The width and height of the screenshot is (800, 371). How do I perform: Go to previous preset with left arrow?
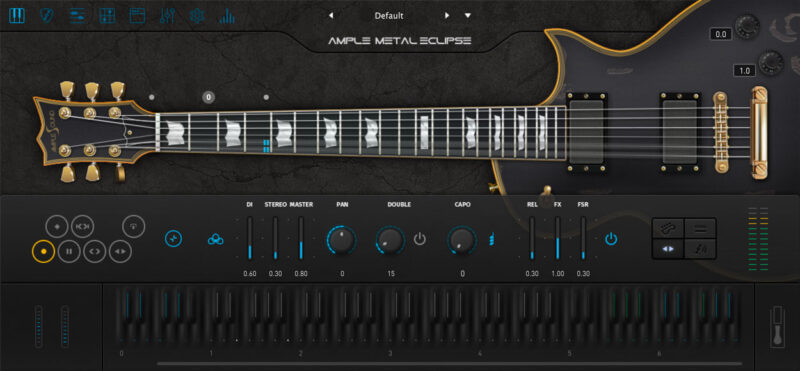click(x=331, y=16)
